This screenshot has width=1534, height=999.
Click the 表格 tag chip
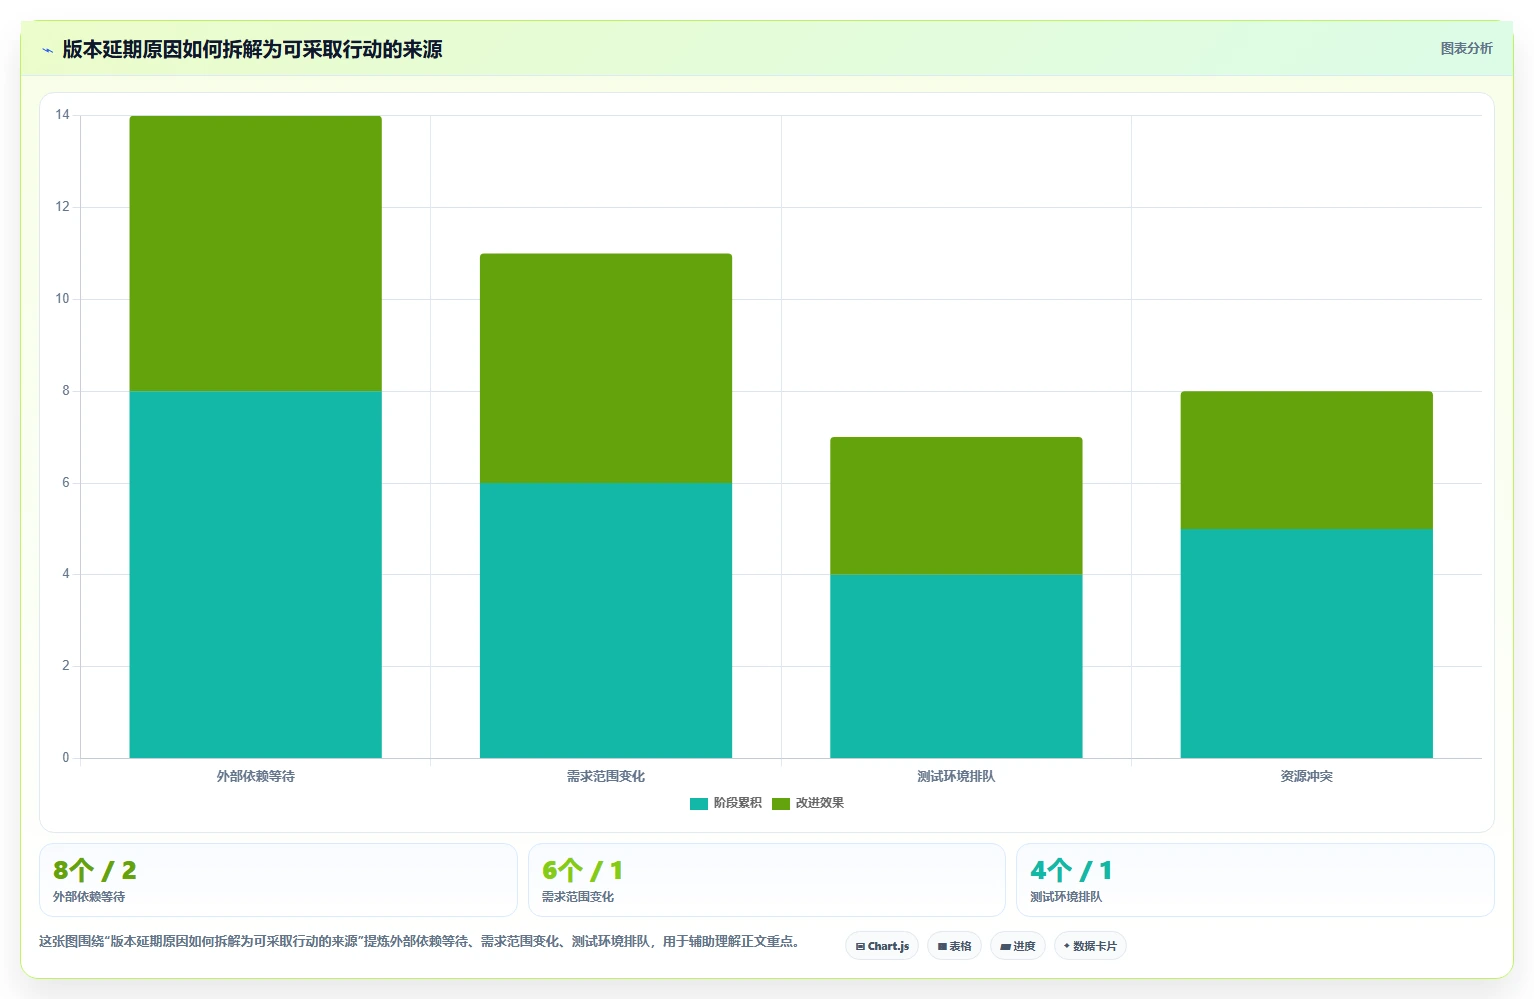point(954,946)
